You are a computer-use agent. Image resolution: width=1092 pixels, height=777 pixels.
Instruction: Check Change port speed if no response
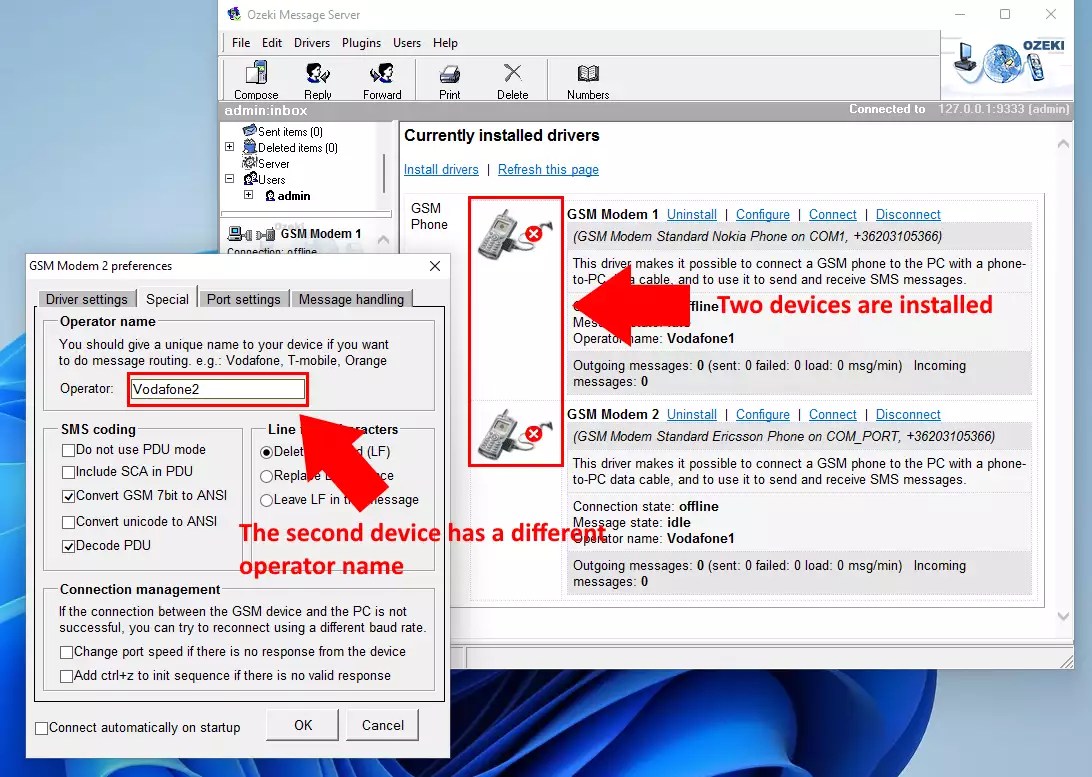click(66, 652)
